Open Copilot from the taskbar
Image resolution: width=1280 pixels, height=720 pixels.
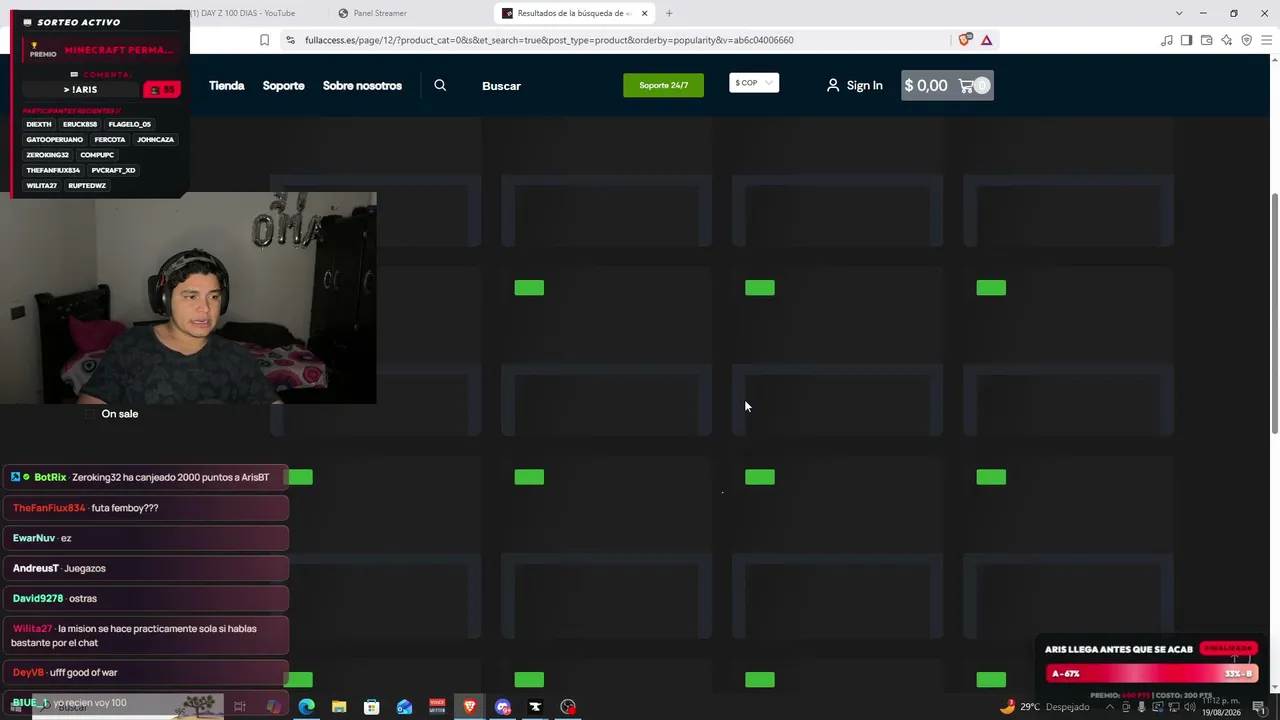click(x=273, y=707)
